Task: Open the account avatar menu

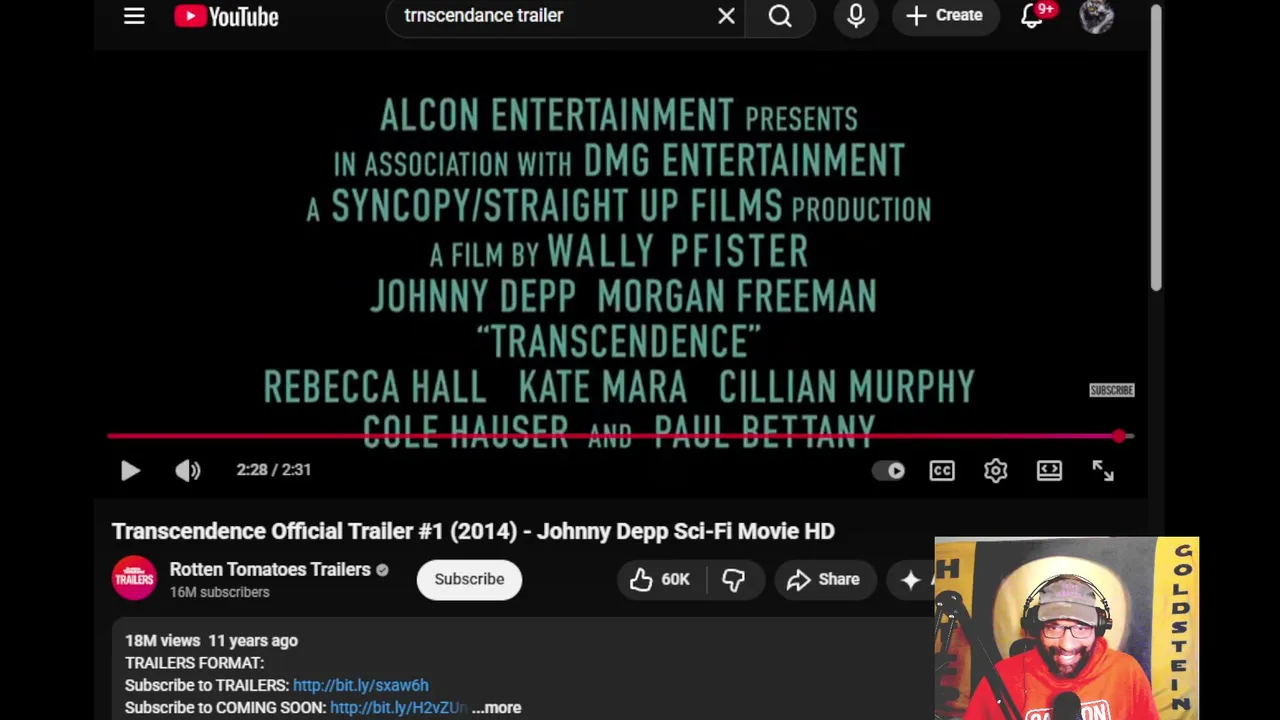Action: coord(1097,16)
